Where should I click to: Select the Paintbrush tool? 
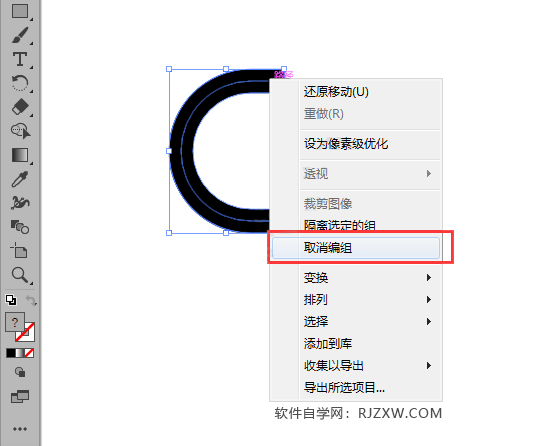click(x=20, y=35)
